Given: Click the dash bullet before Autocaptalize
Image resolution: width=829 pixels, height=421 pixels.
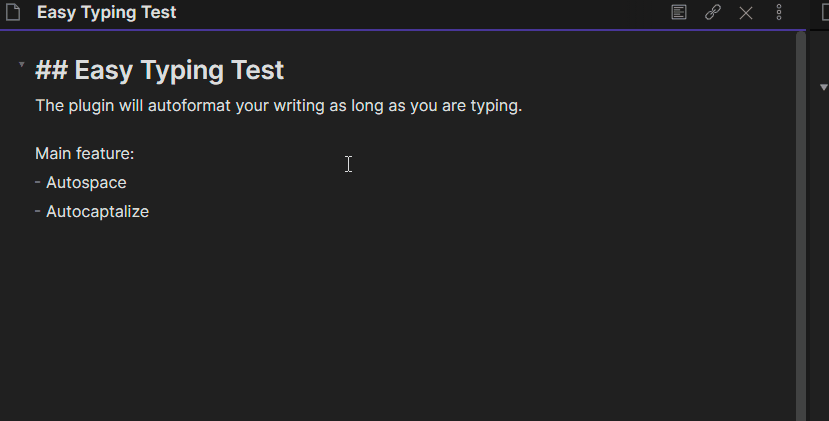Looking at the screenshot, I should click(38, 211).
